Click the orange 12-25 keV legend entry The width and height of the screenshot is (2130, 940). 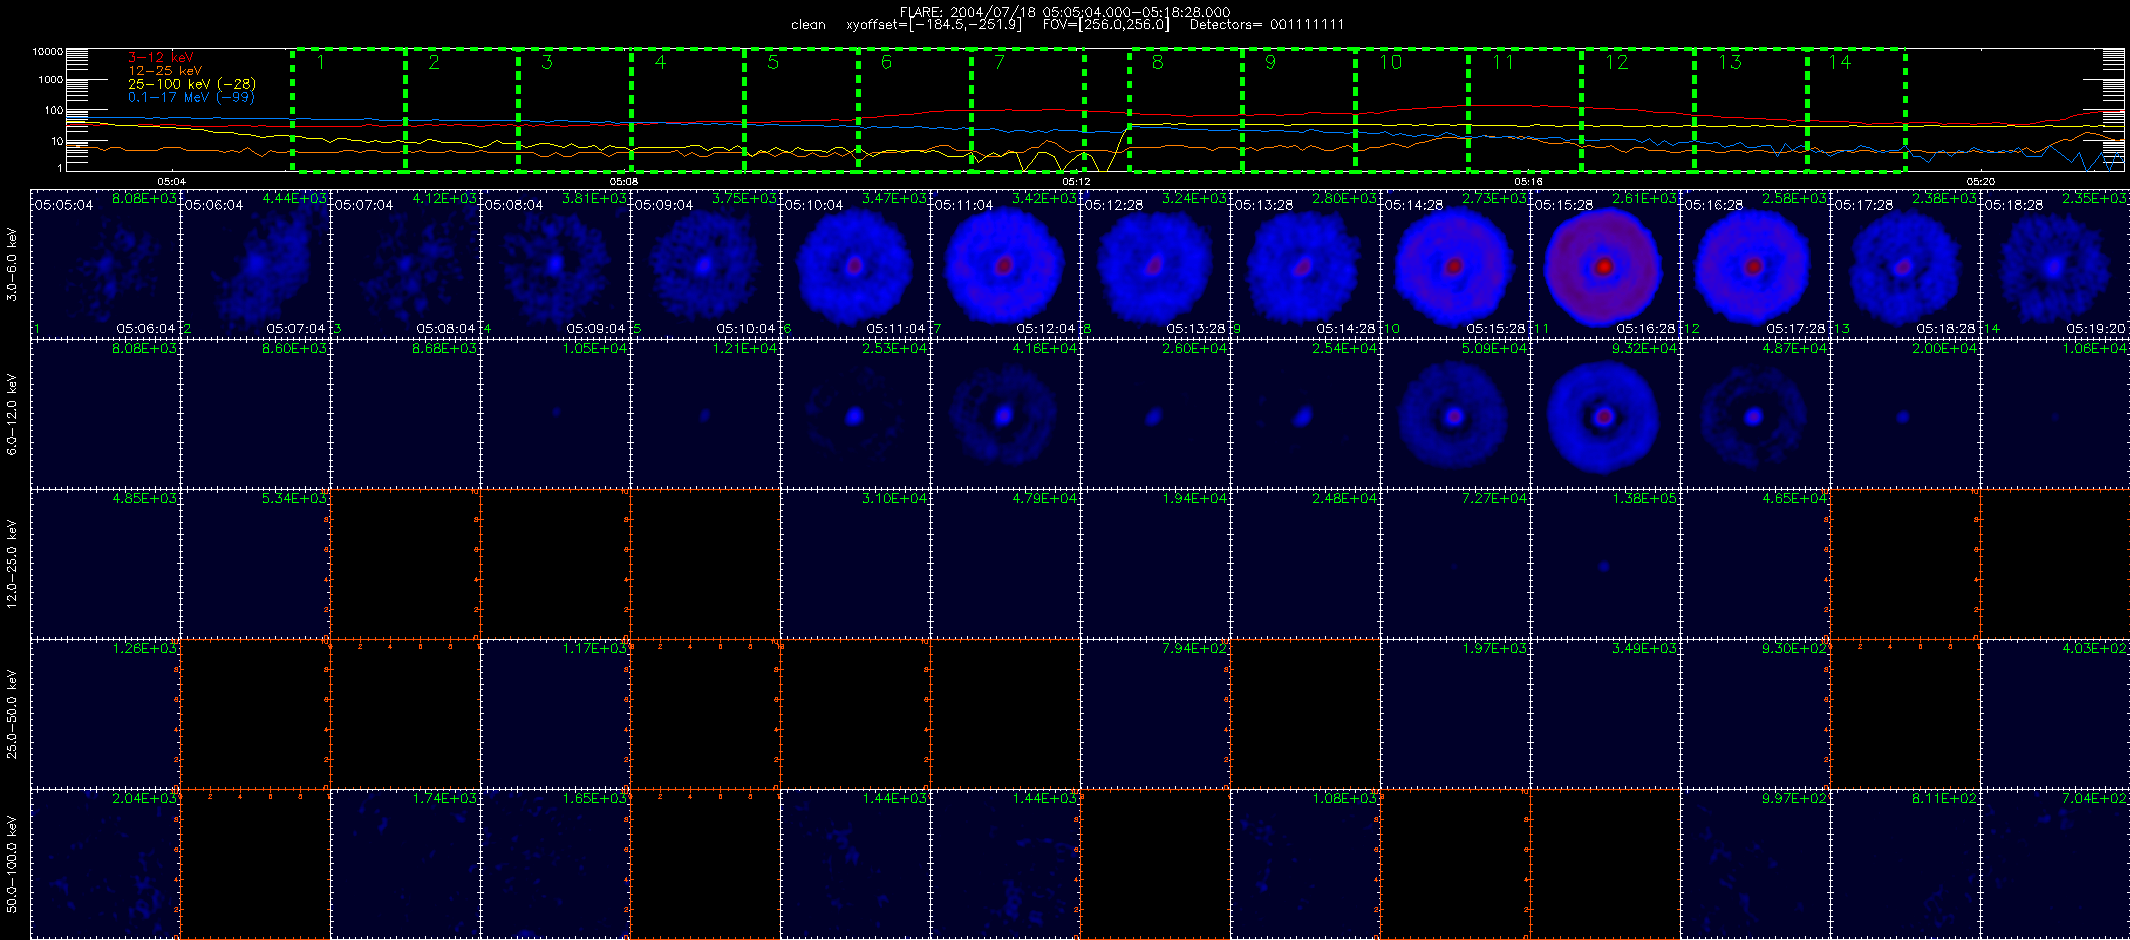click(x=165, y=71)
